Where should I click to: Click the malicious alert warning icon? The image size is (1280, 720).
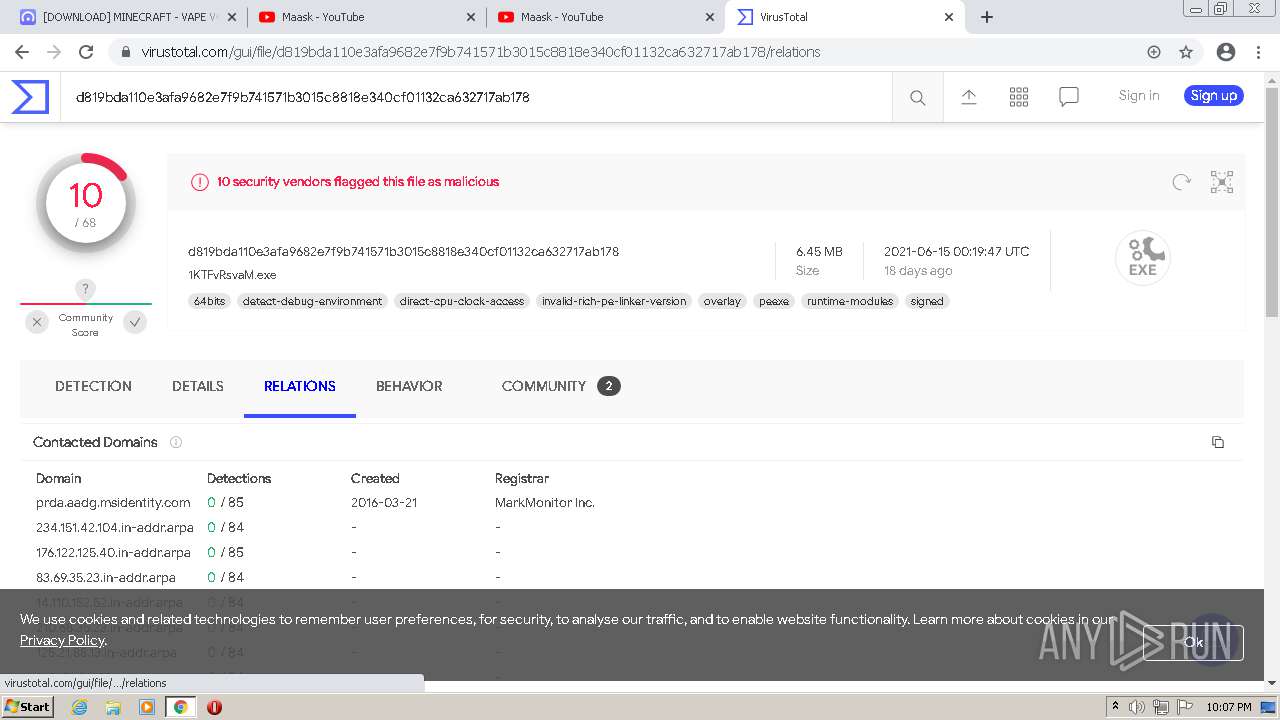tap(200, 182)
